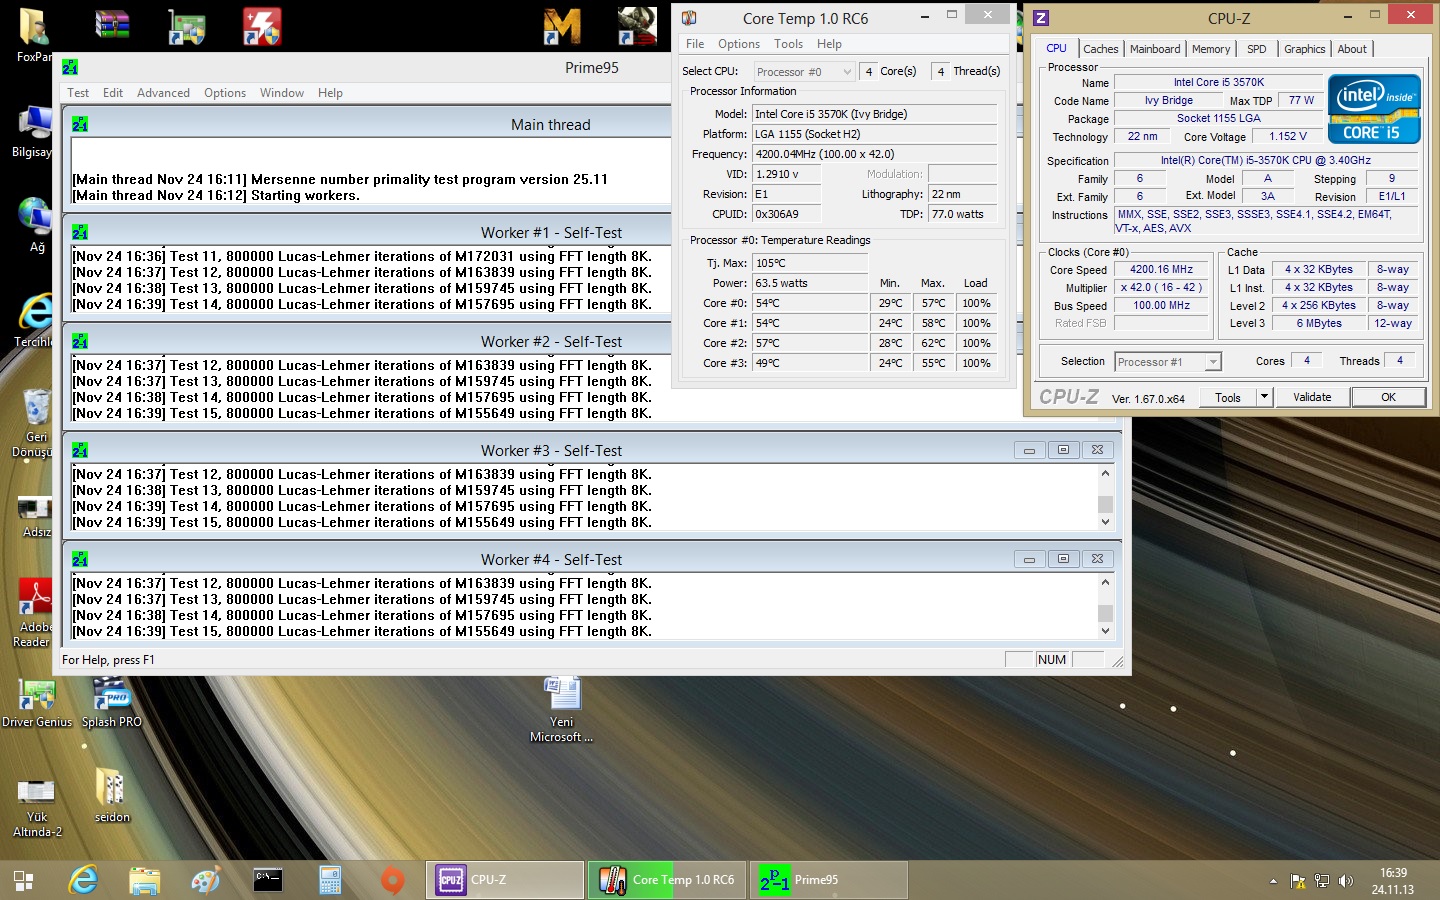
Task: Switch to Core Temp taskbar button
Action: [666, 880]
